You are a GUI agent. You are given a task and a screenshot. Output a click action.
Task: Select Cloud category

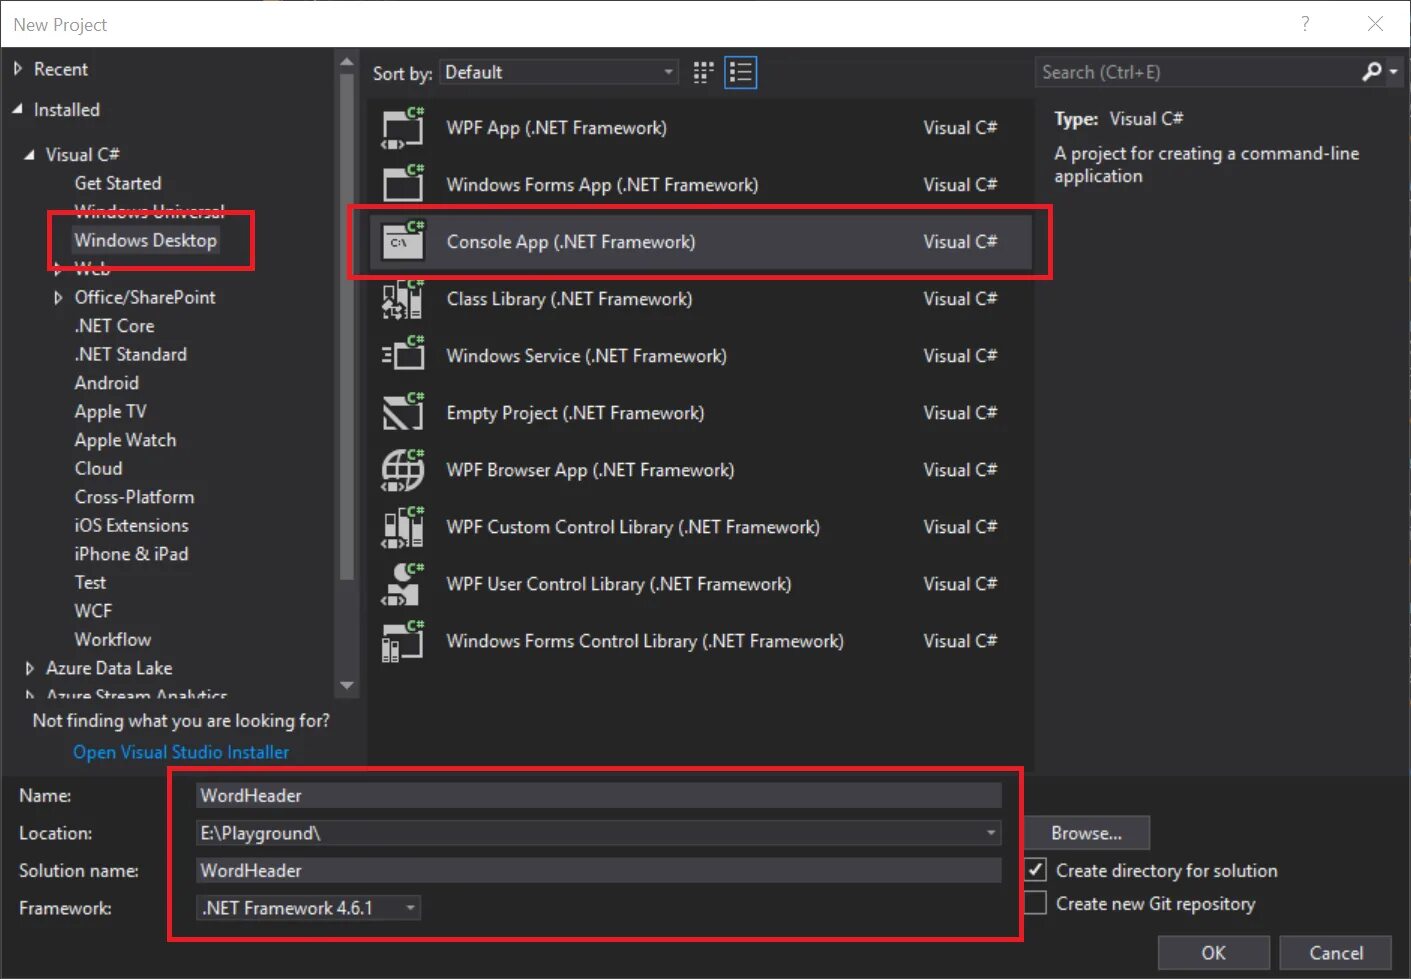click(98, 469)
